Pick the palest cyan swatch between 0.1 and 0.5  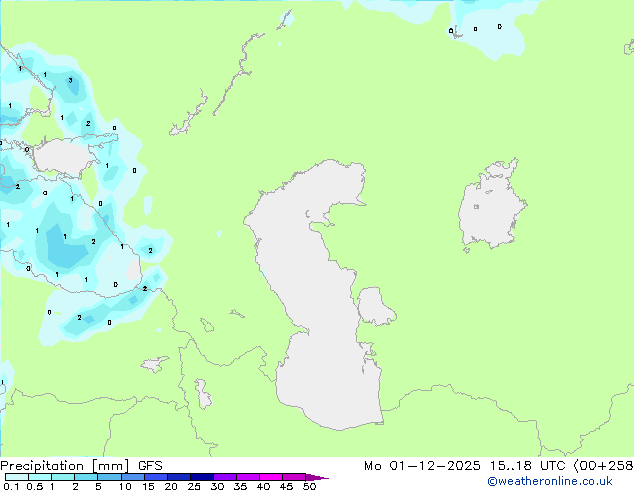tap(17, 477)
